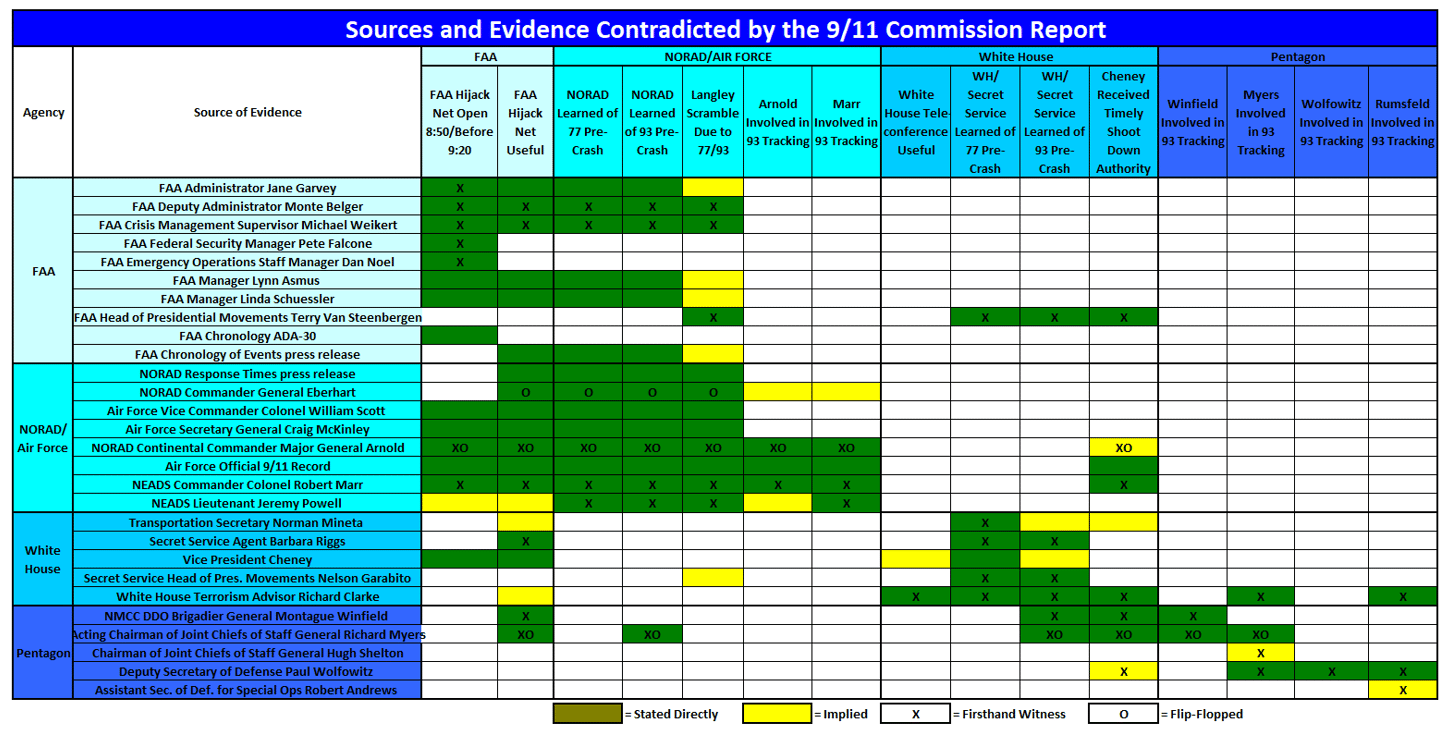
Task: Click White House Terrorism Advisor Richard Clarke
Action: tap(247, 596)
